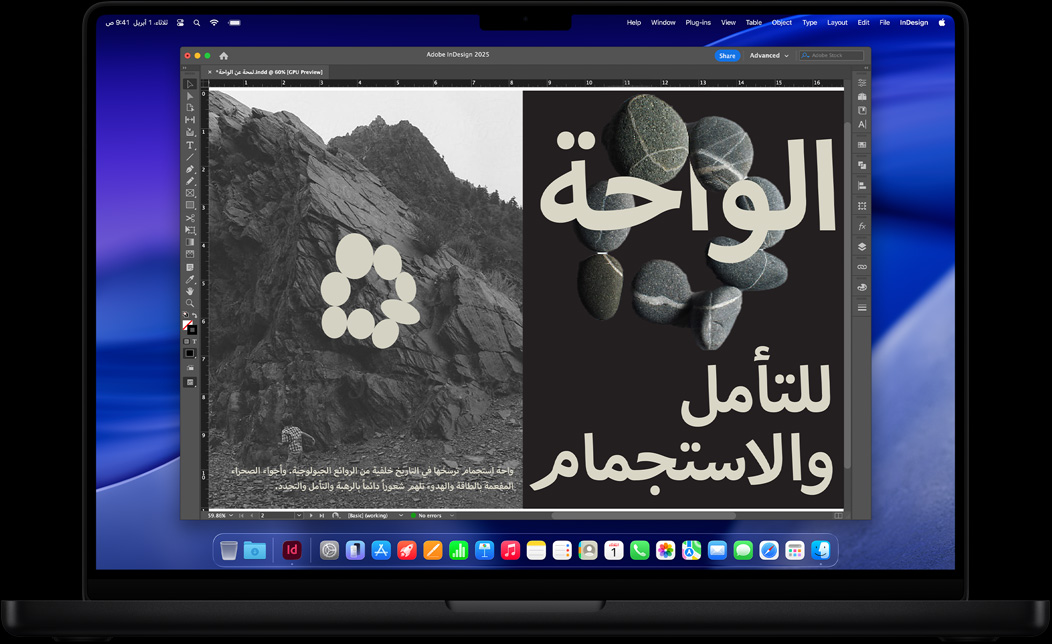Open the Advanced workspace dropdown
This screenshot has width=1052, height=644.
click(768, 55)
